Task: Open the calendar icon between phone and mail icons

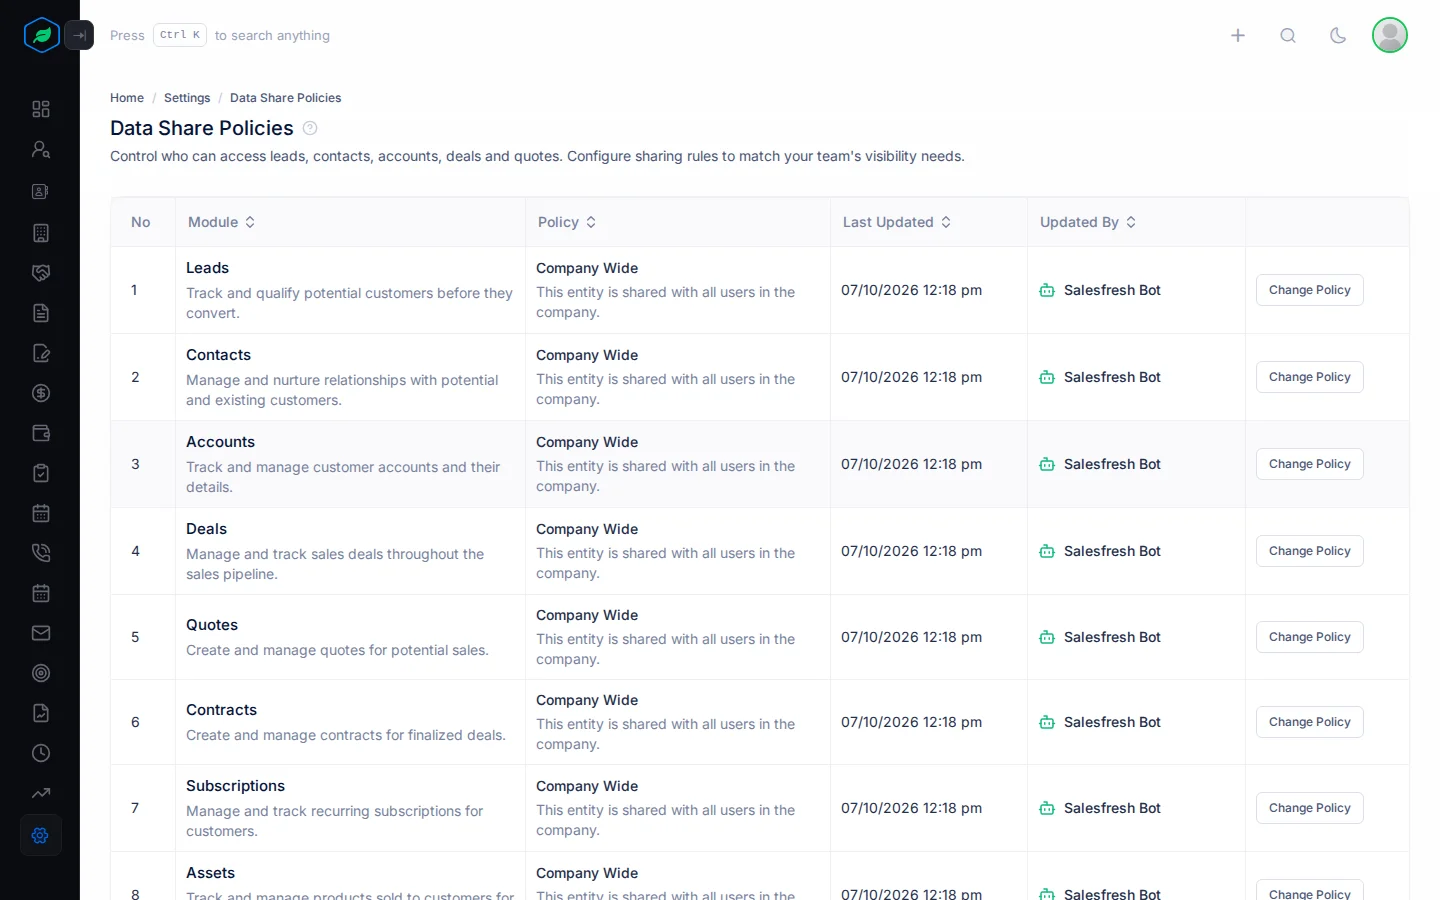Action: coord(41,593)
